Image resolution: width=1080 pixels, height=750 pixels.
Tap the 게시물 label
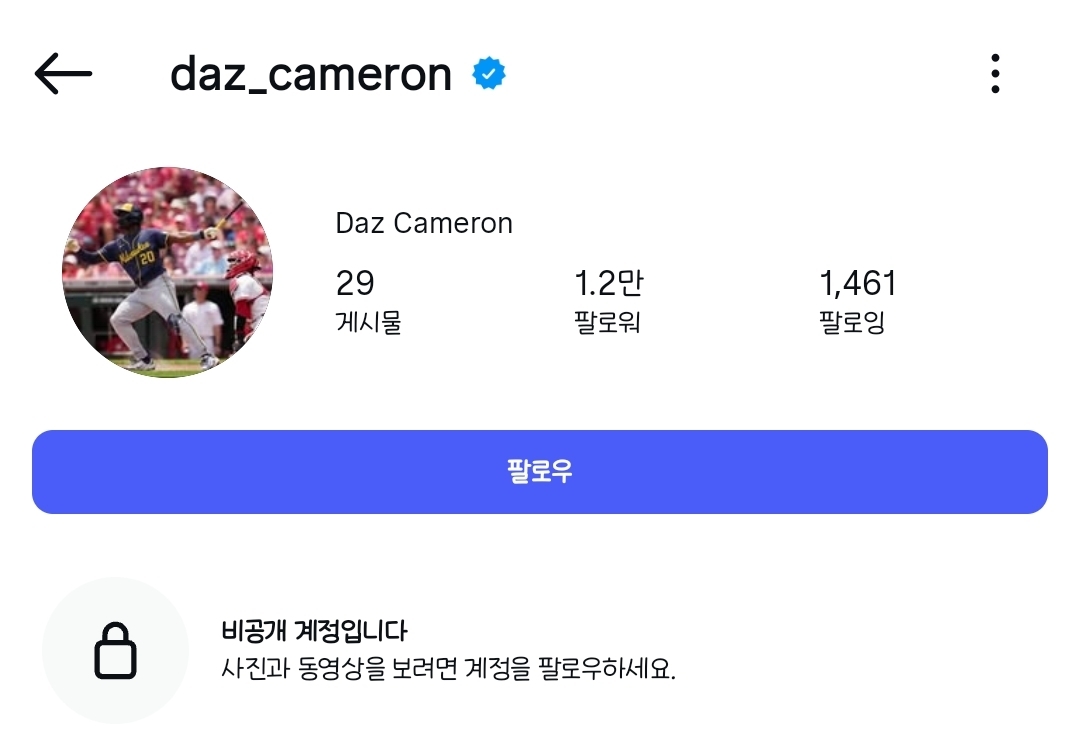pyautogui.click(x=368, y=322)
